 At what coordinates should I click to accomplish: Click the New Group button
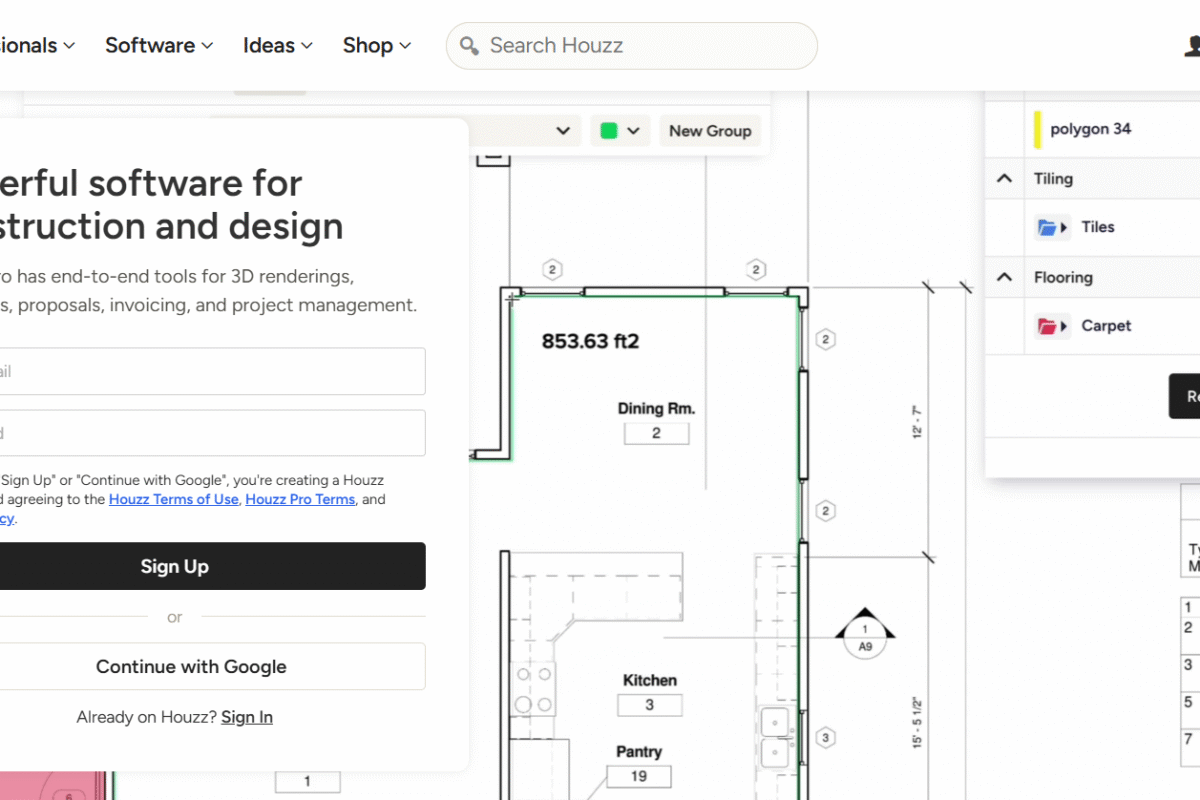710,130
